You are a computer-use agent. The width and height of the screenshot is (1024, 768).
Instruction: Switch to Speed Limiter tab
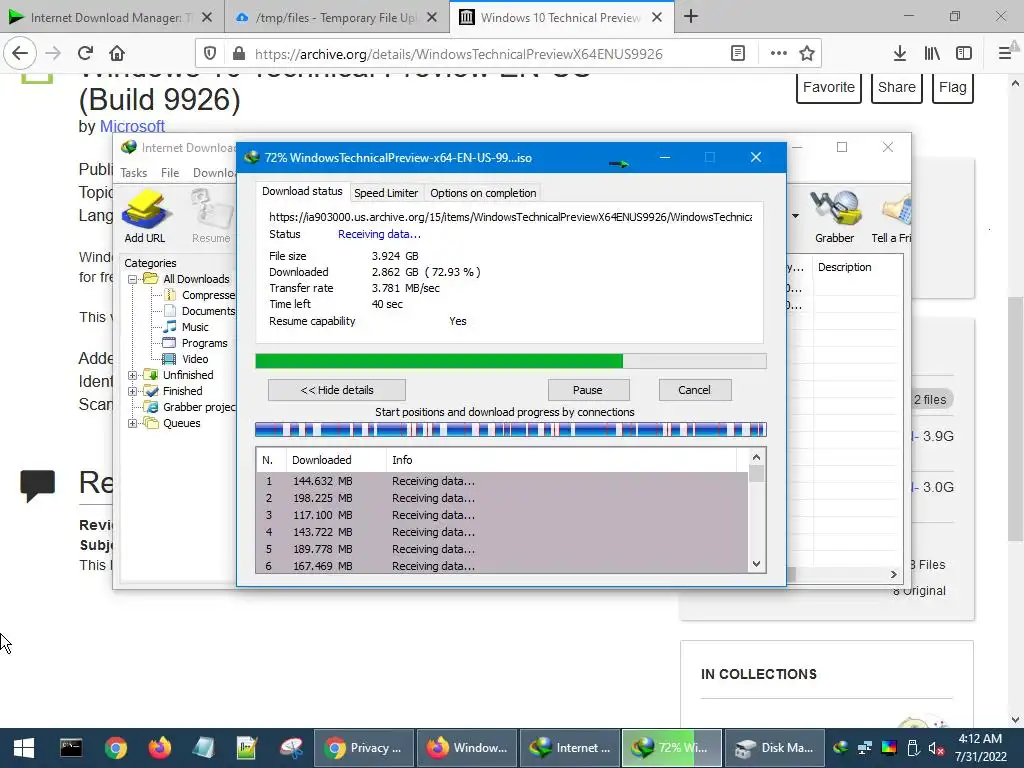coord(386,193)
